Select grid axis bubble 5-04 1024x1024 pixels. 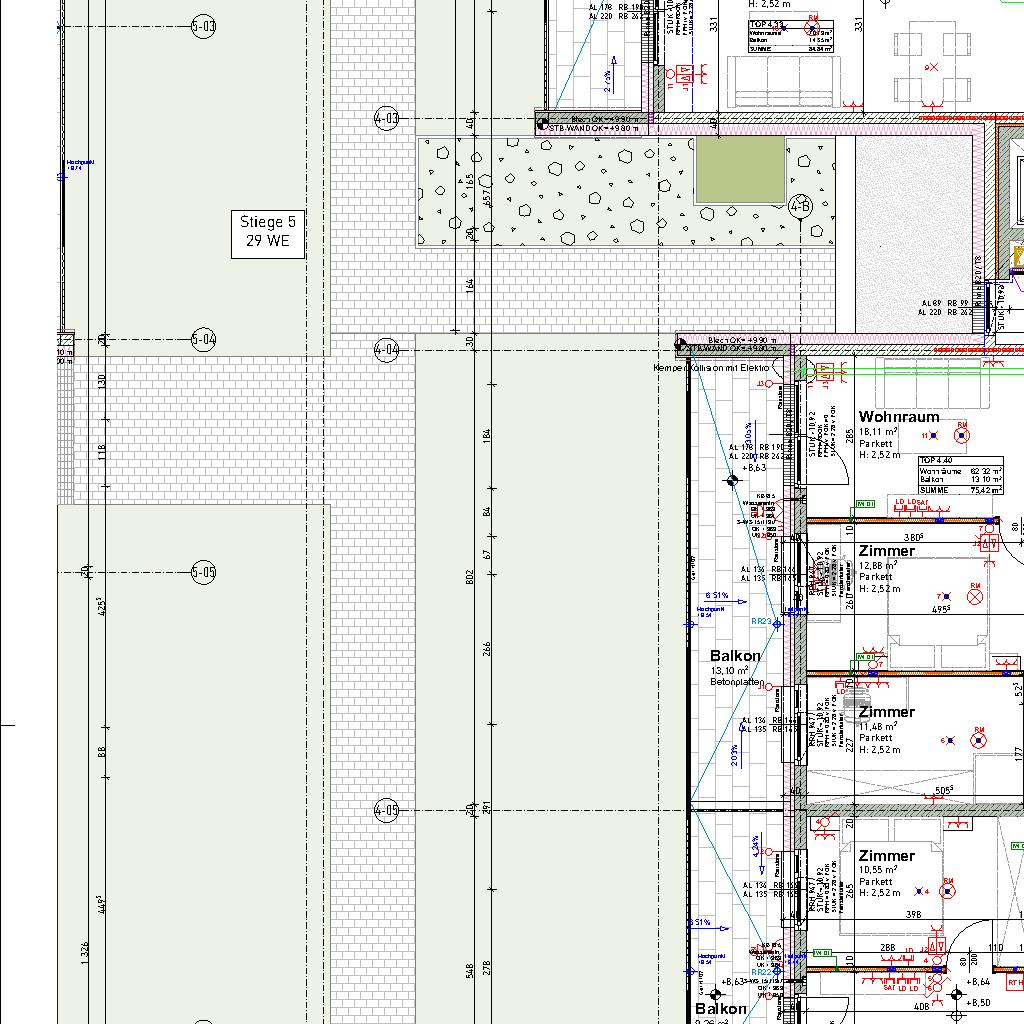point(203,340)
